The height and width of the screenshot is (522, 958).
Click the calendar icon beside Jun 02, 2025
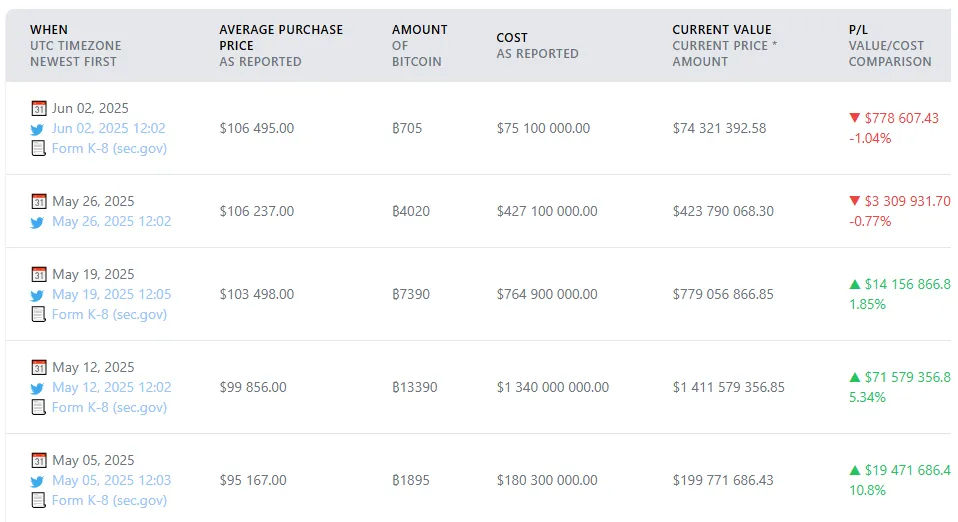point(39,108)
